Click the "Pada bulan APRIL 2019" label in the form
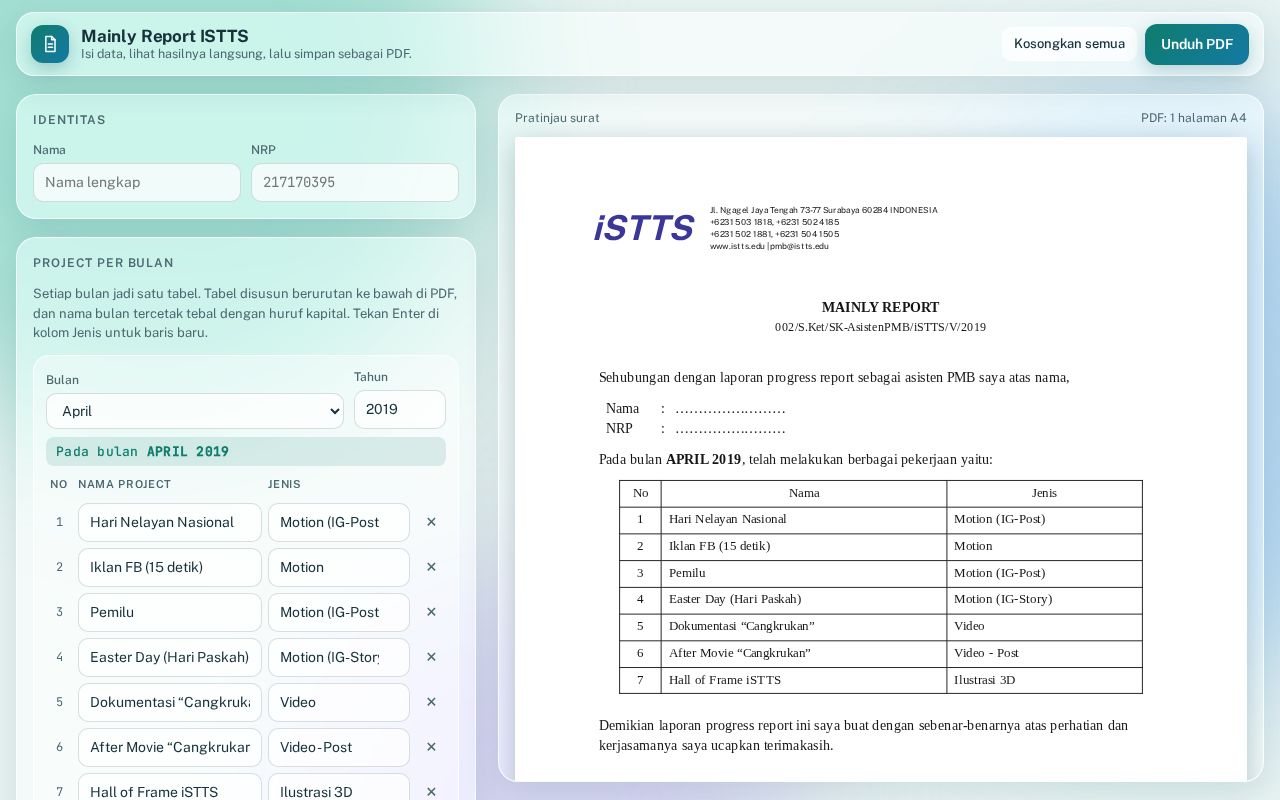 coord(246,452)
